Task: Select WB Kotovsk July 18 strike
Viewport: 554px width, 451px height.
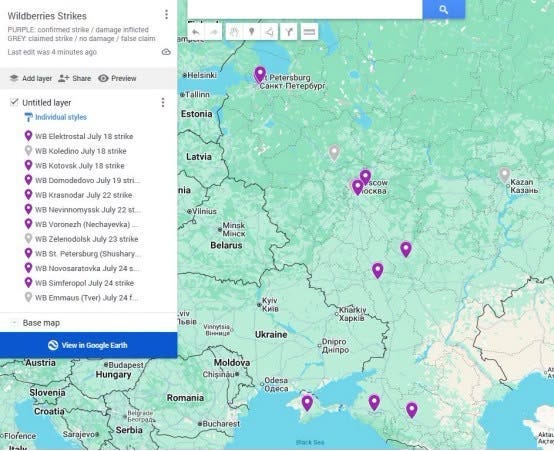Action: point(74,166)
